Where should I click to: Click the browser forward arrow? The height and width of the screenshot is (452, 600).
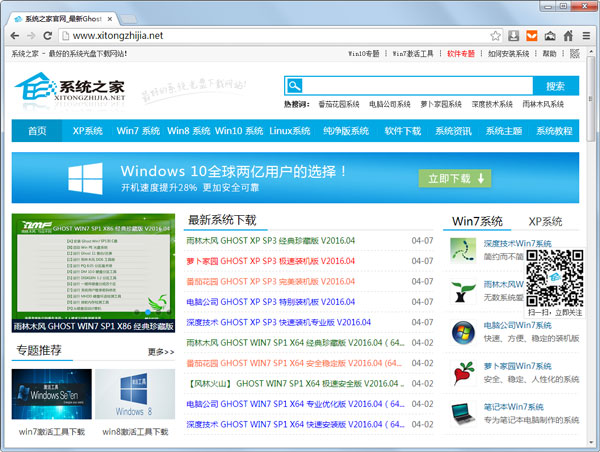pos(31,36)
